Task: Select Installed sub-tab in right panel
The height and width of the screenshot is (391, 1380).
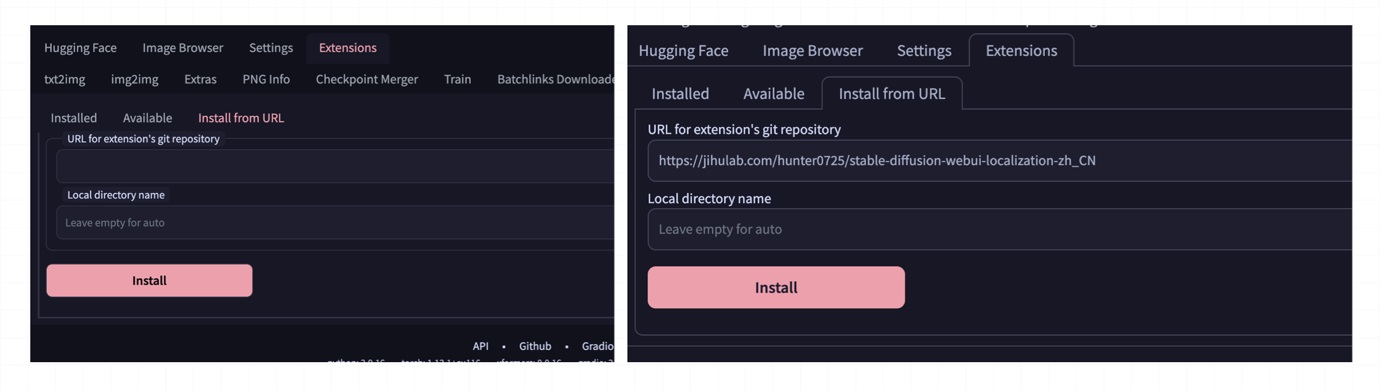Action: (x=680, y=94)
